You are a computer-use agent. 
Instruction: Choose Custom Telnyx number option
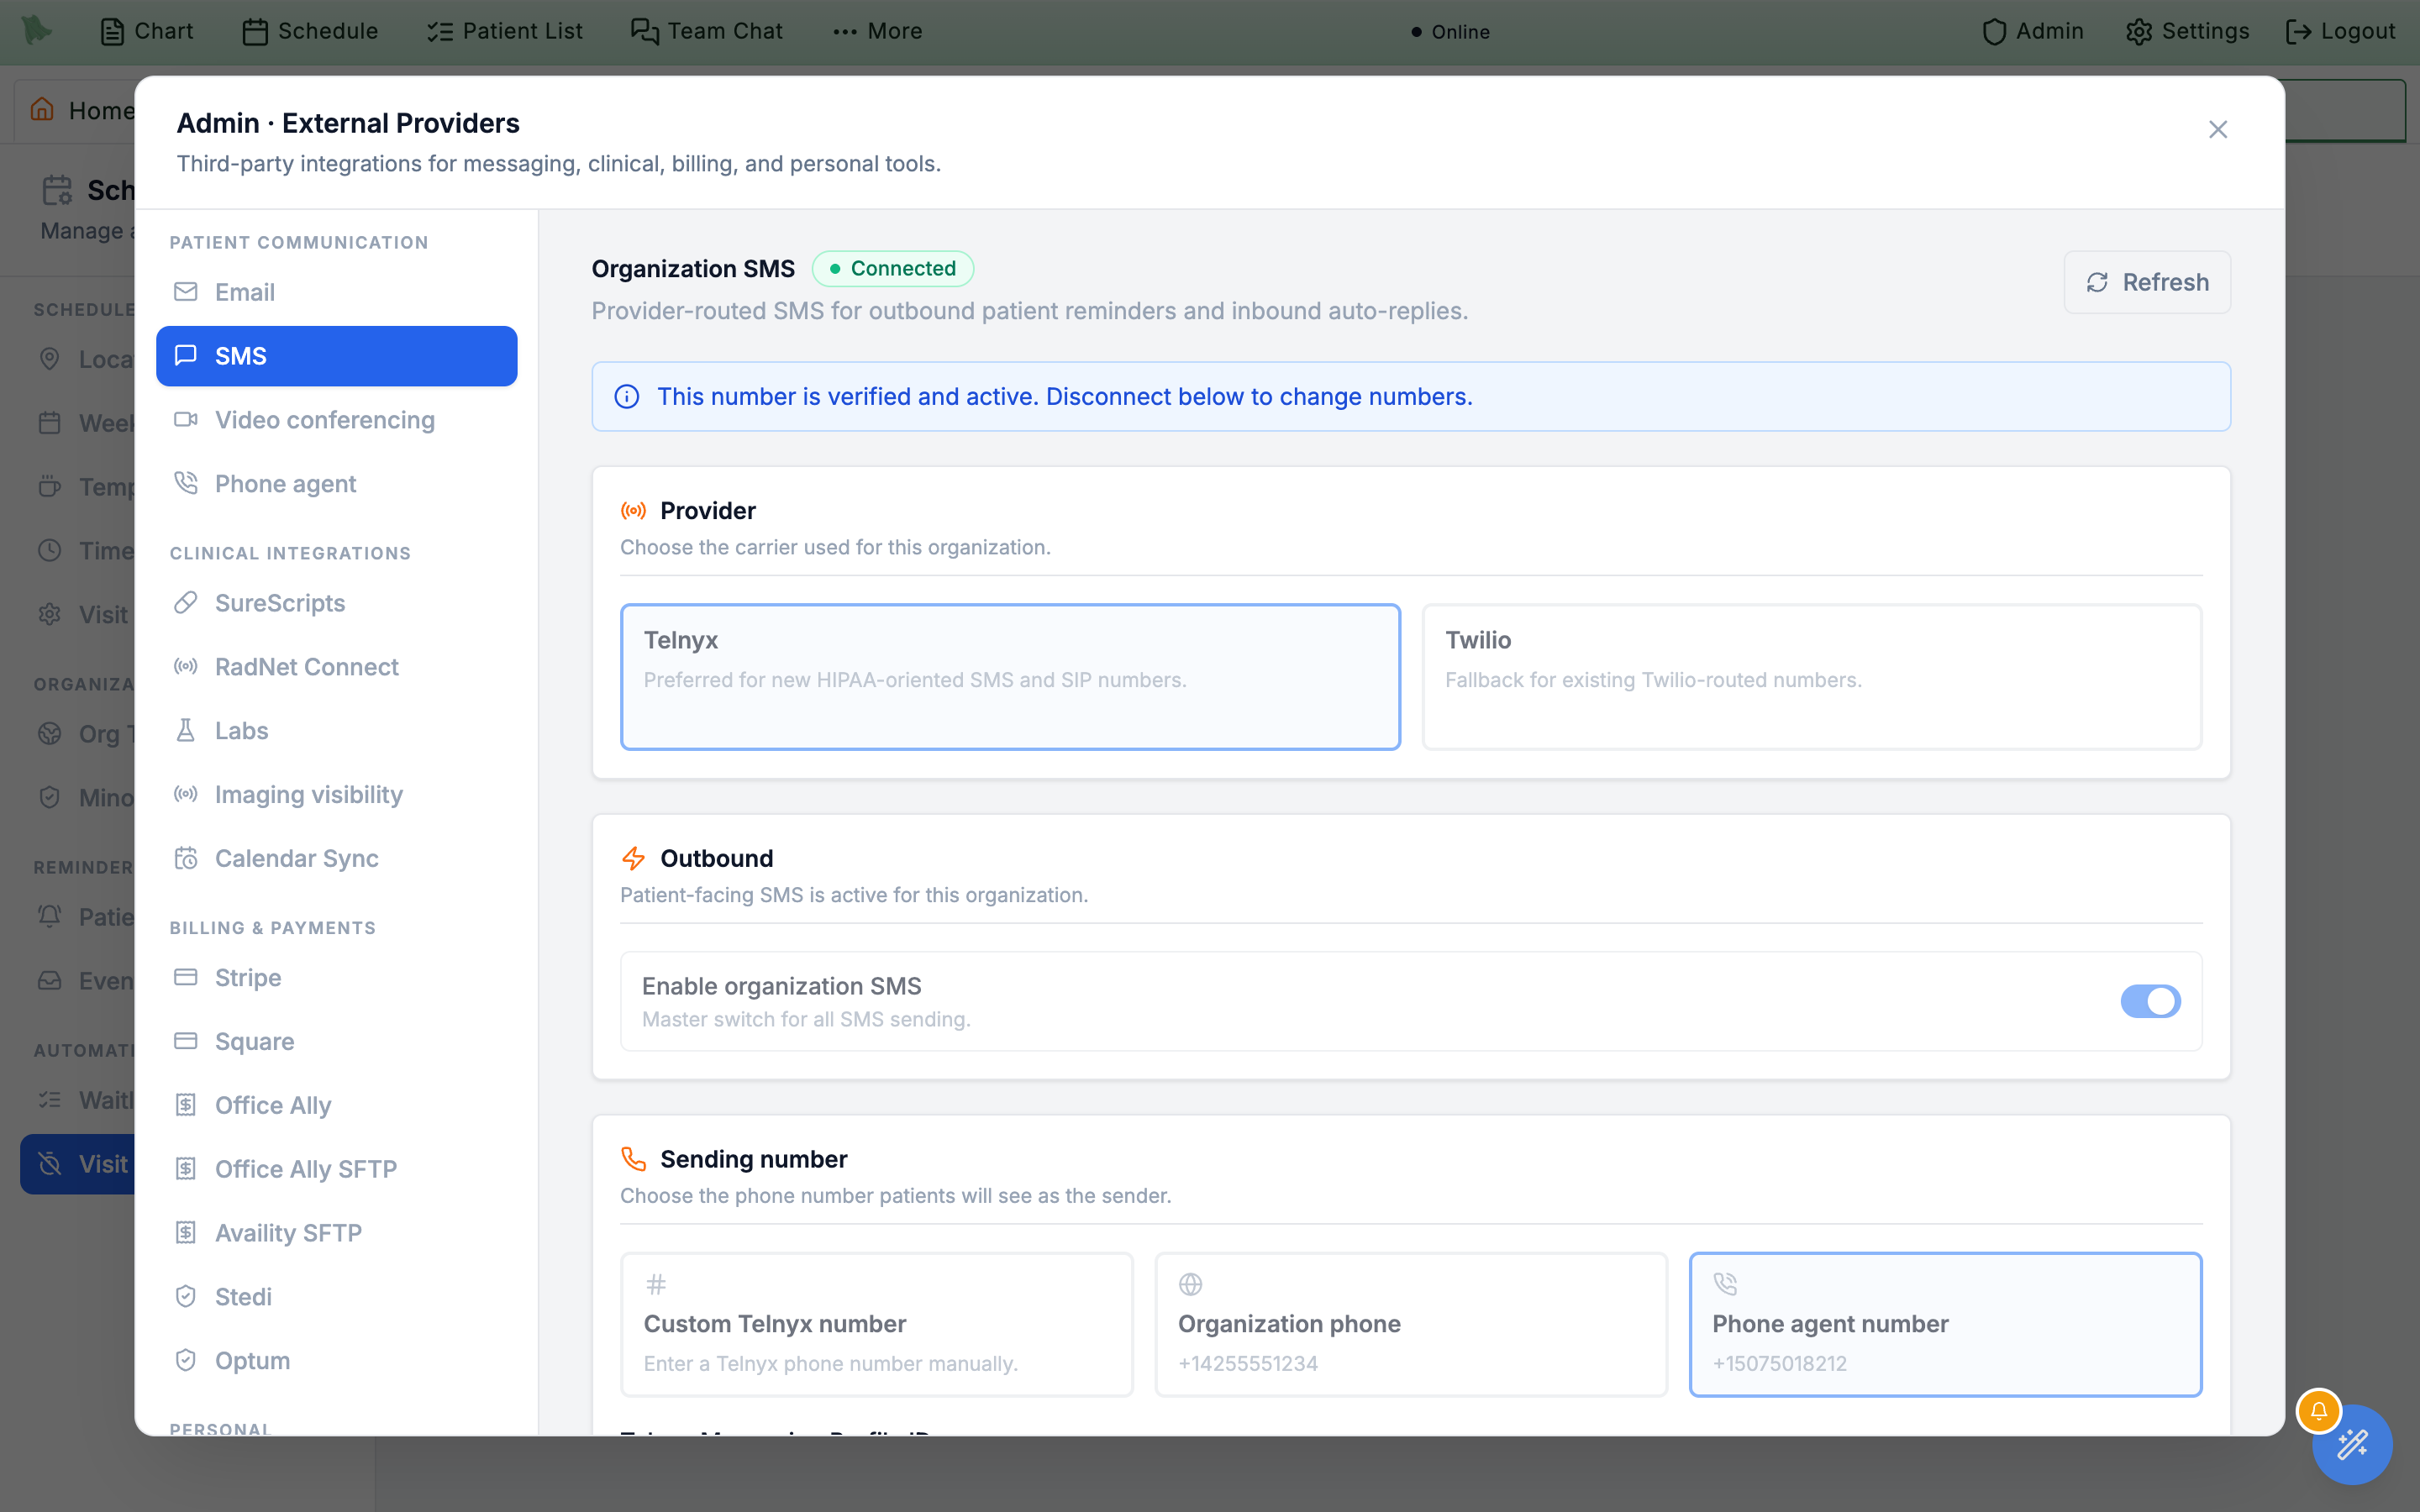point(877,1324)
